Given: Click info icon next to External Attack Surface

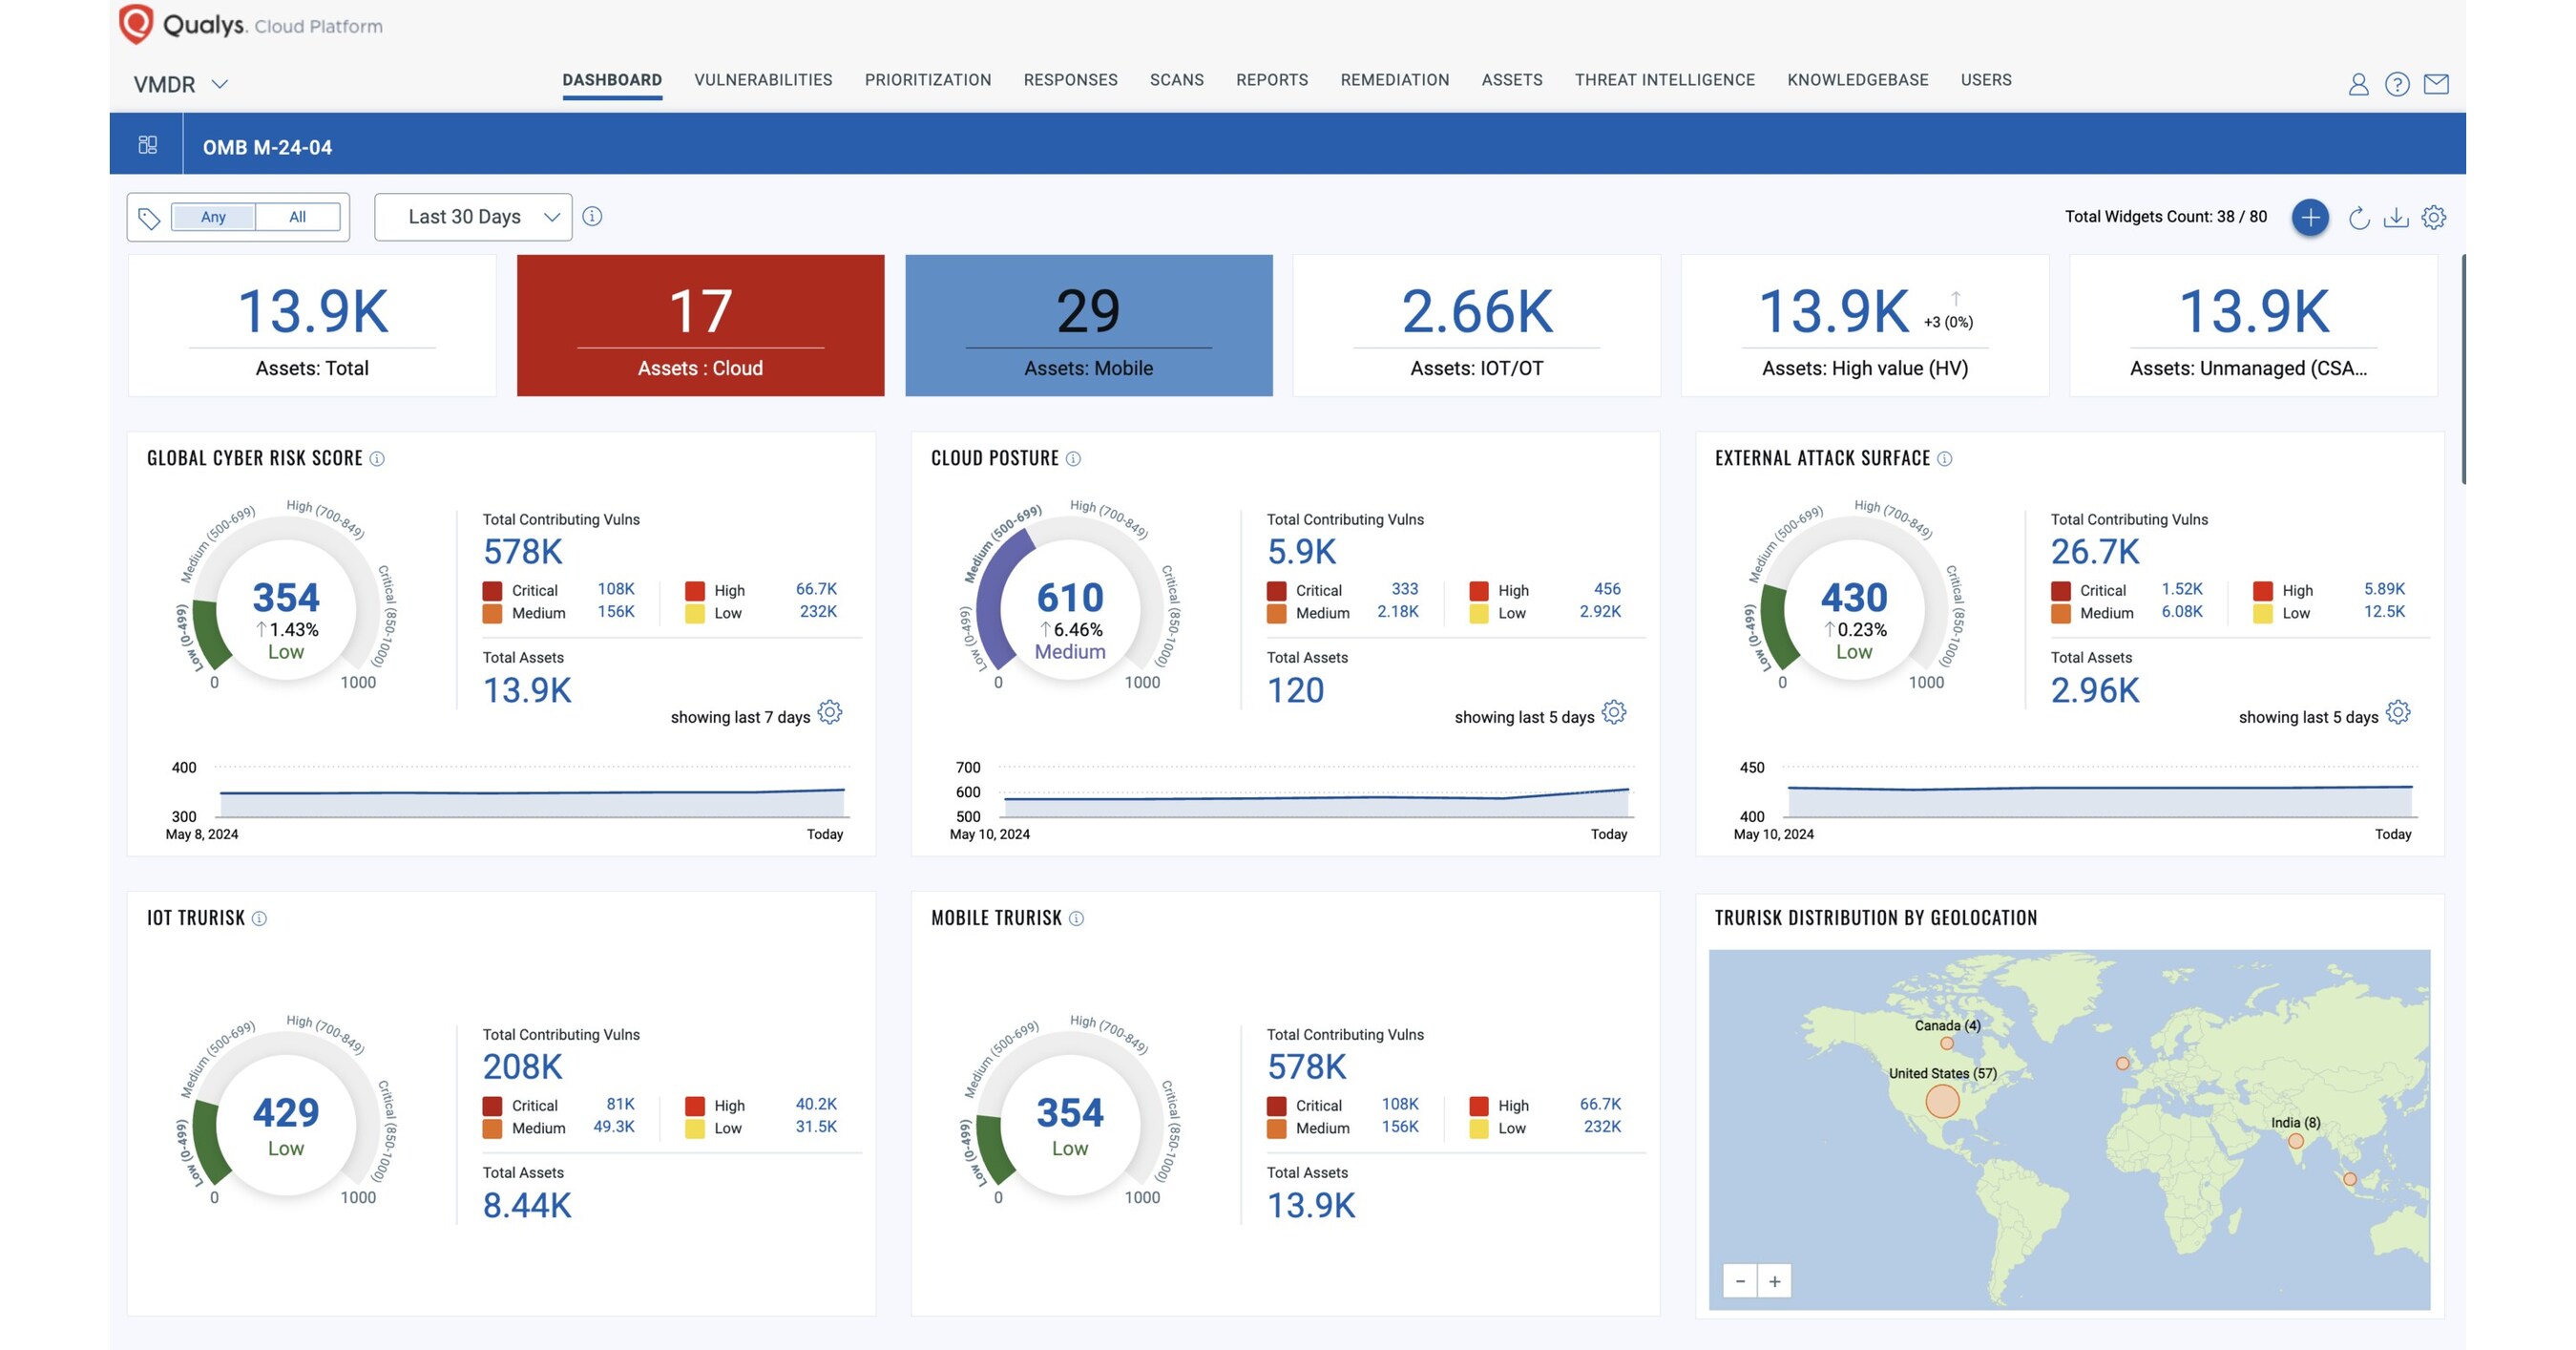Looking at the screenshot, I should tap(1944, 459).
